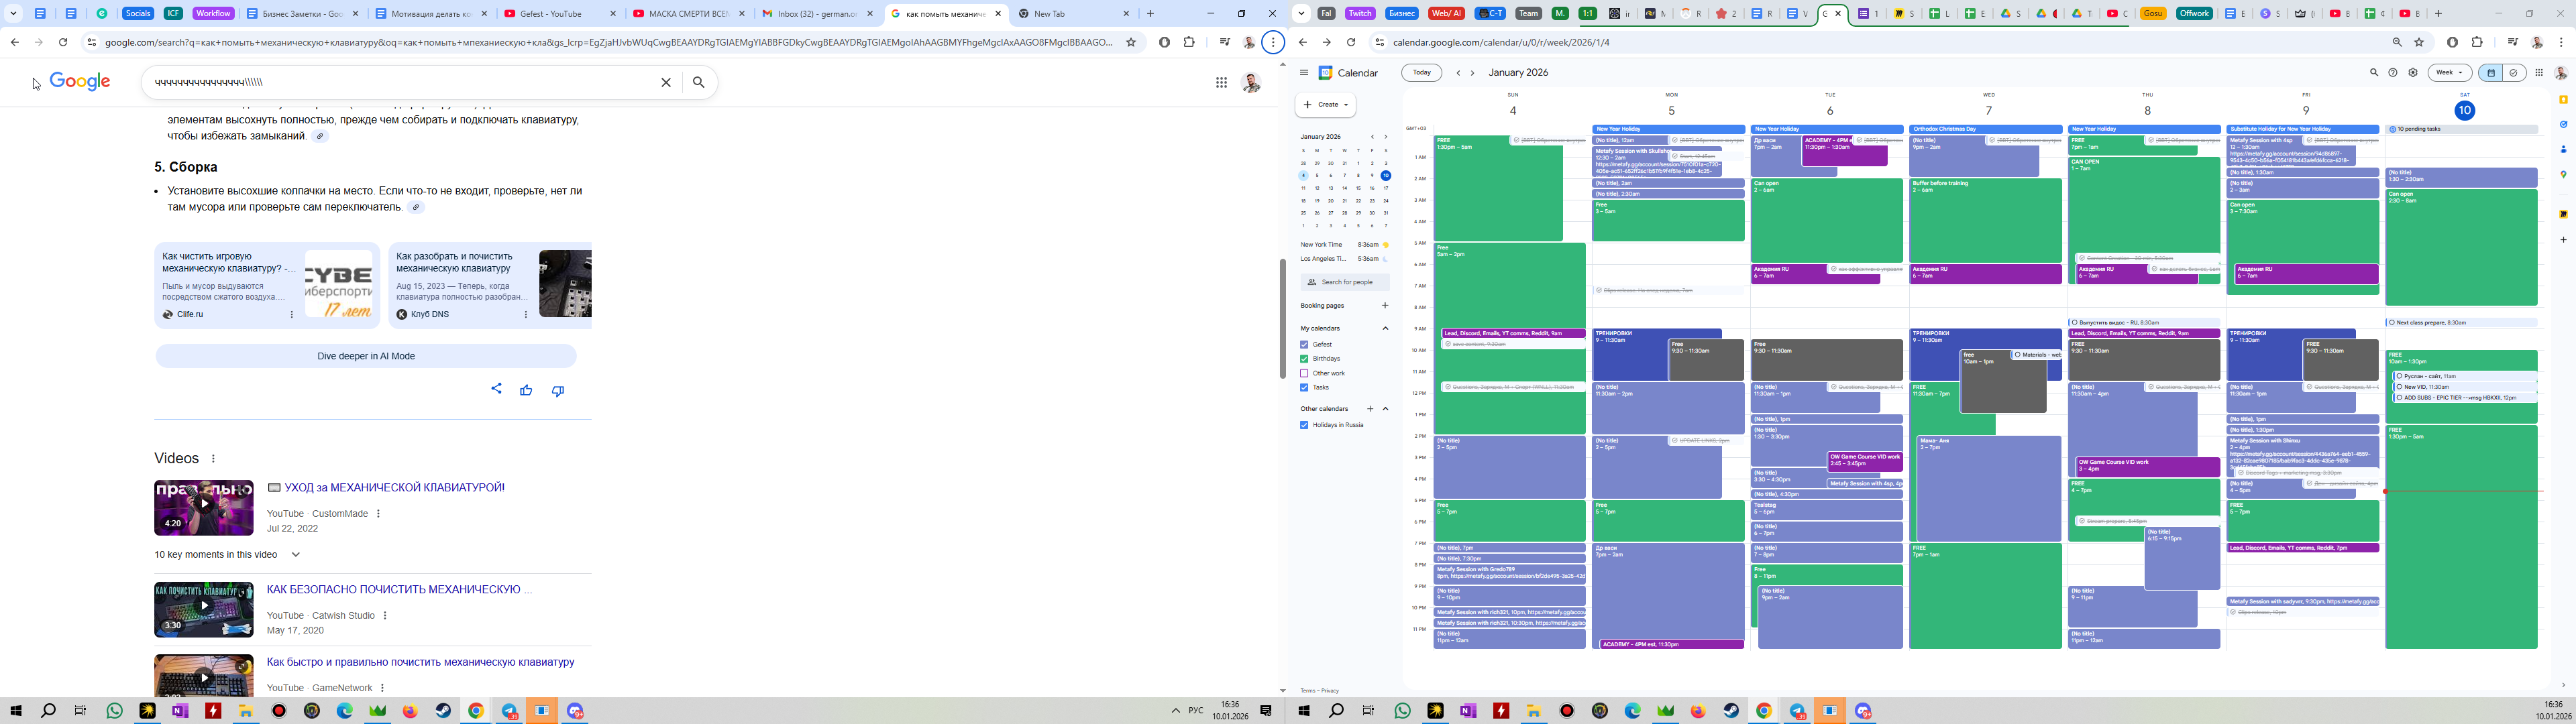The image size is (2576, 724).
Task: Open the Week view dropdown
Action: (x=2449, y=73)
